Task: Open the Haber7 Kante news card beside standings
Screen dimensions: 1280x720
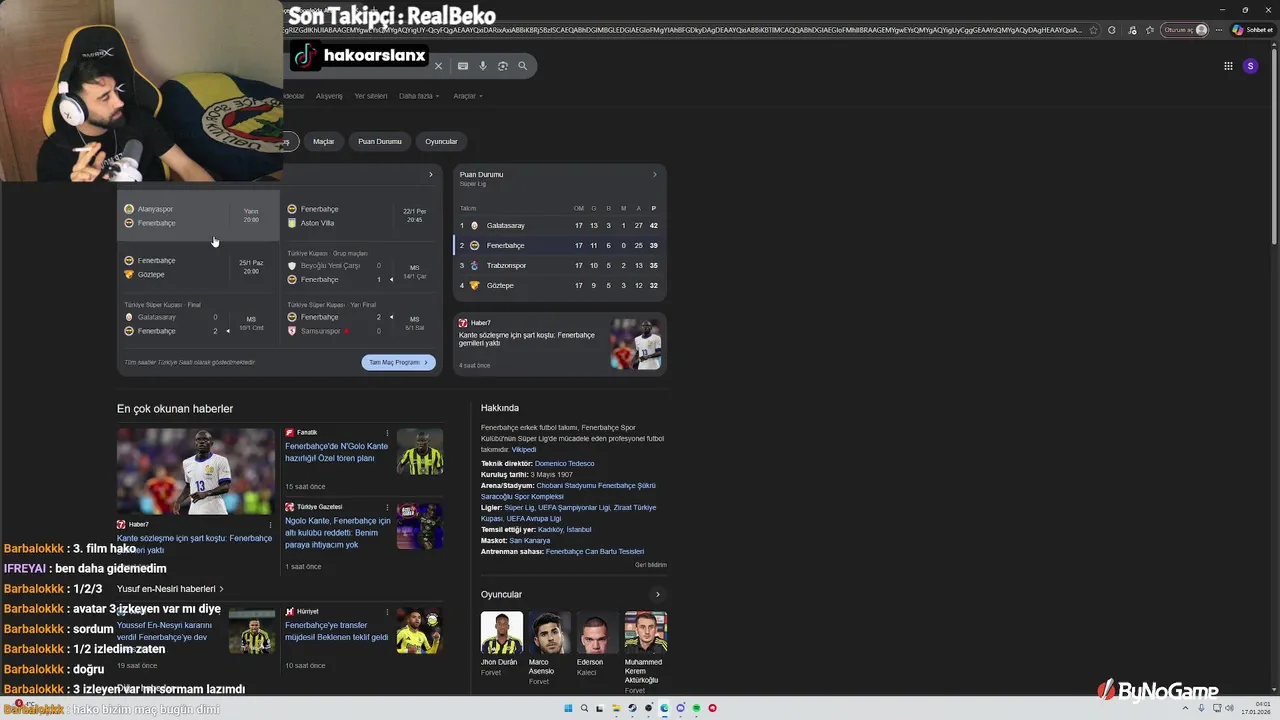Action: click(x=560, y=344)
